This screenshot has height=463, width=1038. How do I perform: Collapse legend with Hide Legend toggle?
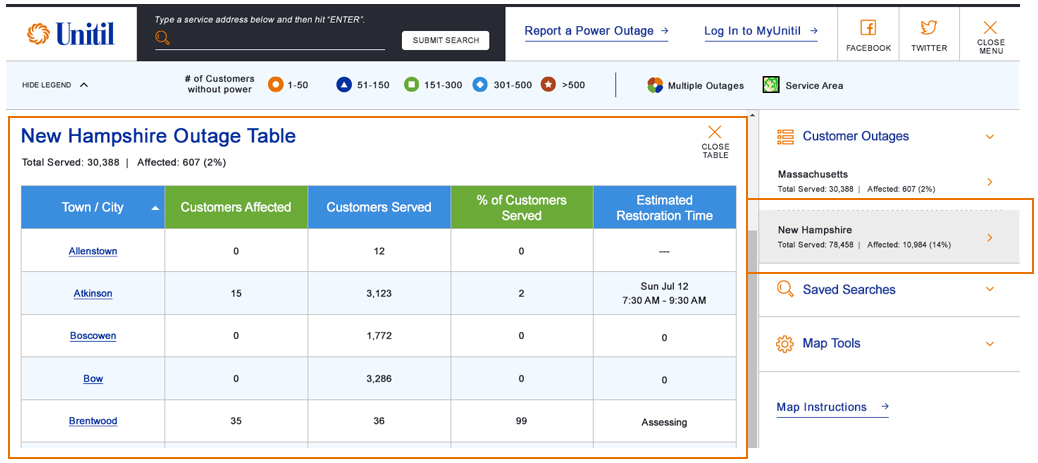click(55, 85)
